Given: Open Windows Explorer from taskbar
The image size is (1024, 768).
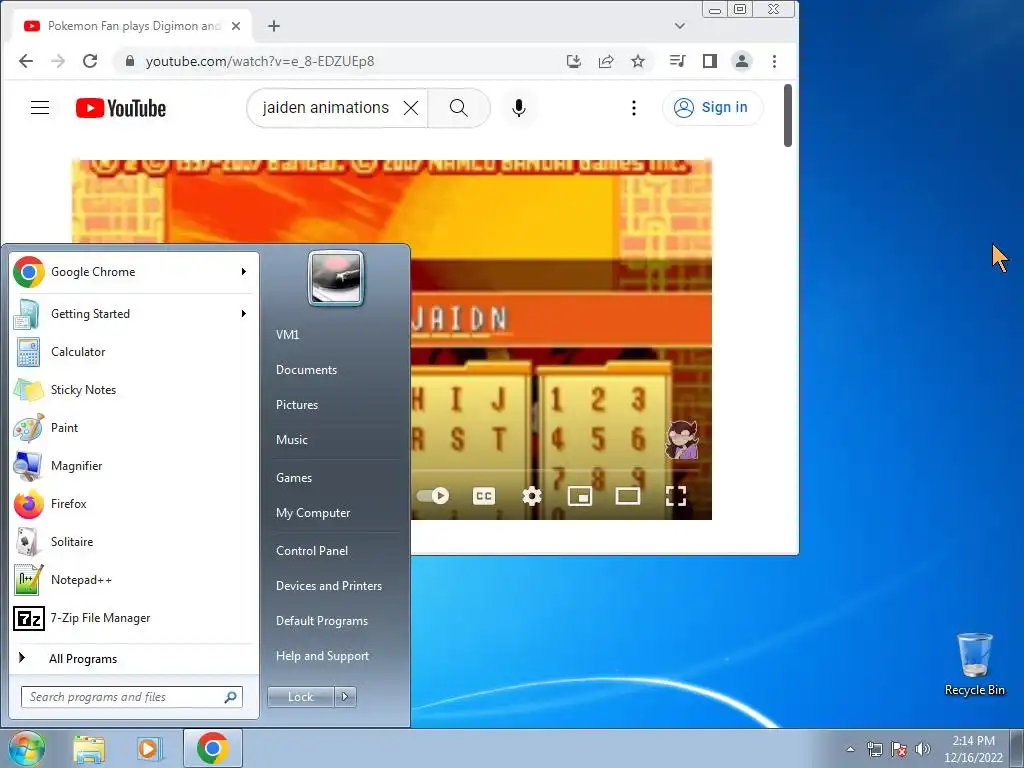Looking at the screenshot, I should [x=89, y=749].
